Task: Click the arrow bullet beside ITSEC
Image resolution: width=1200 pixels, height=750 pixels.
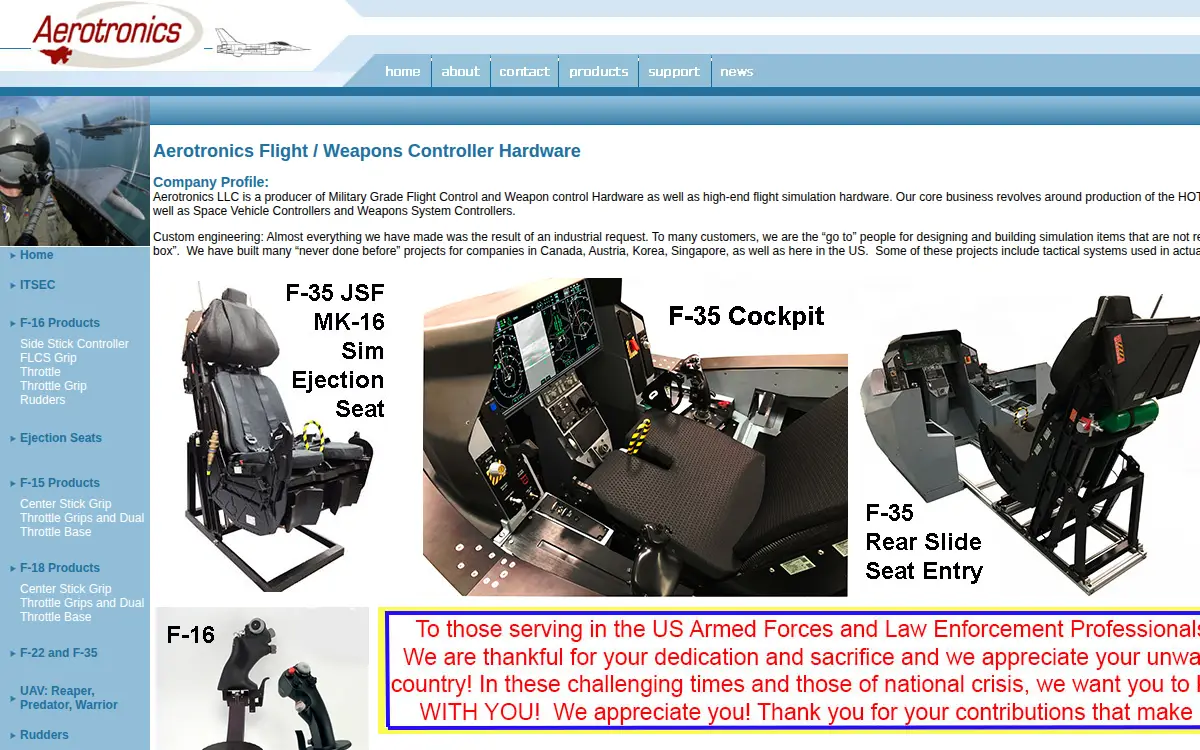Action: (x=13, y=286)
